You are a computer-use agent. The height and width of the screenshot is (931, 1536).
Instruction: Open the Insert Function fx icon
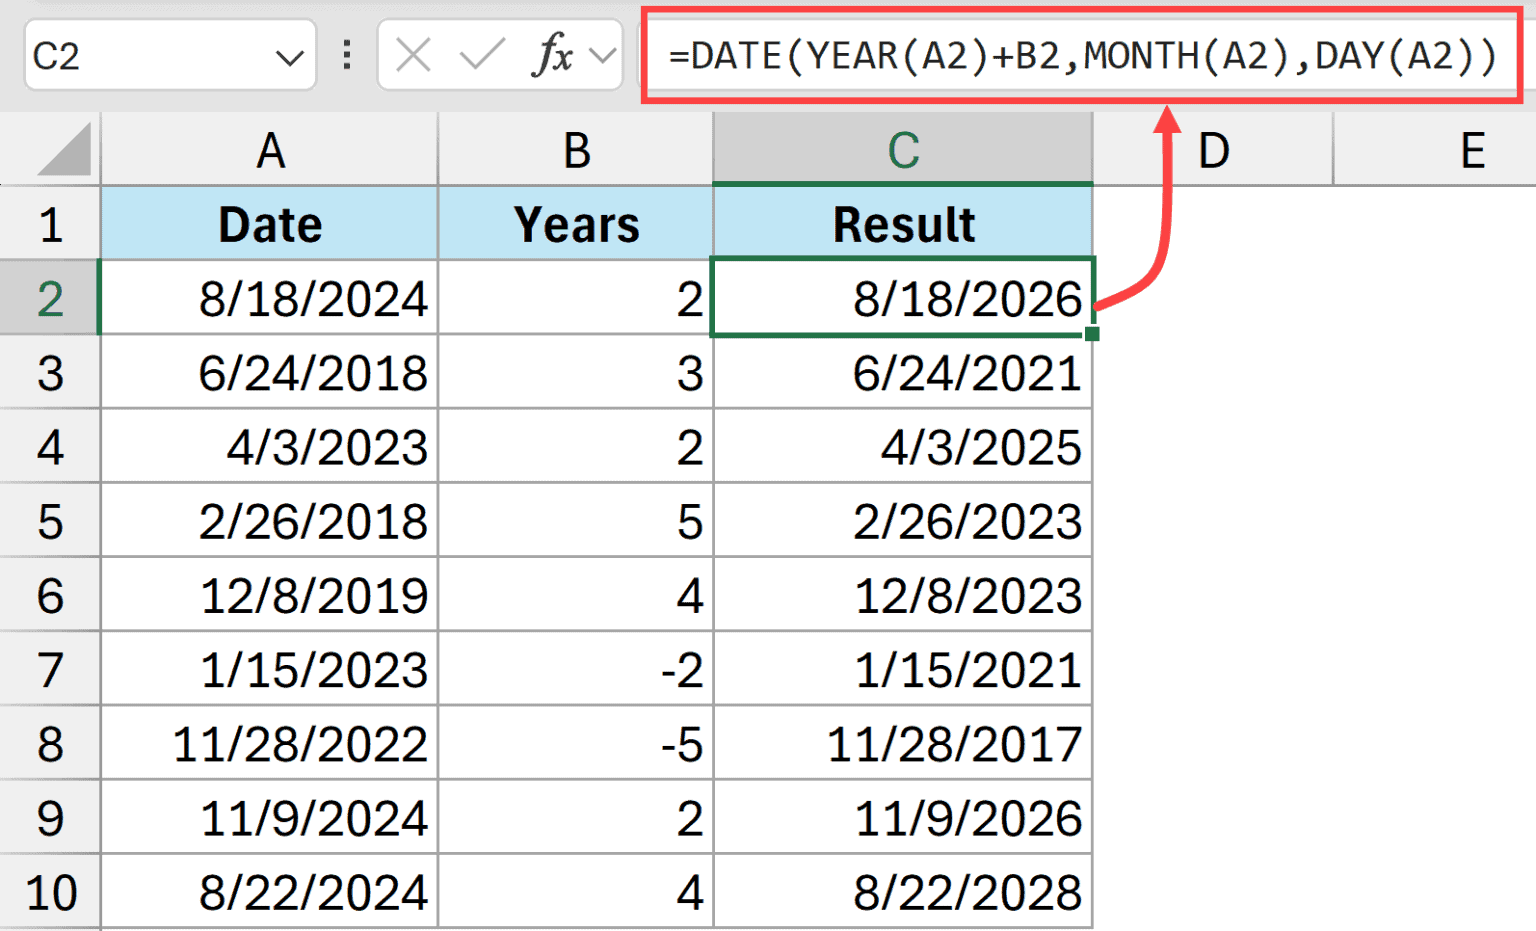[x=552, y=56]
